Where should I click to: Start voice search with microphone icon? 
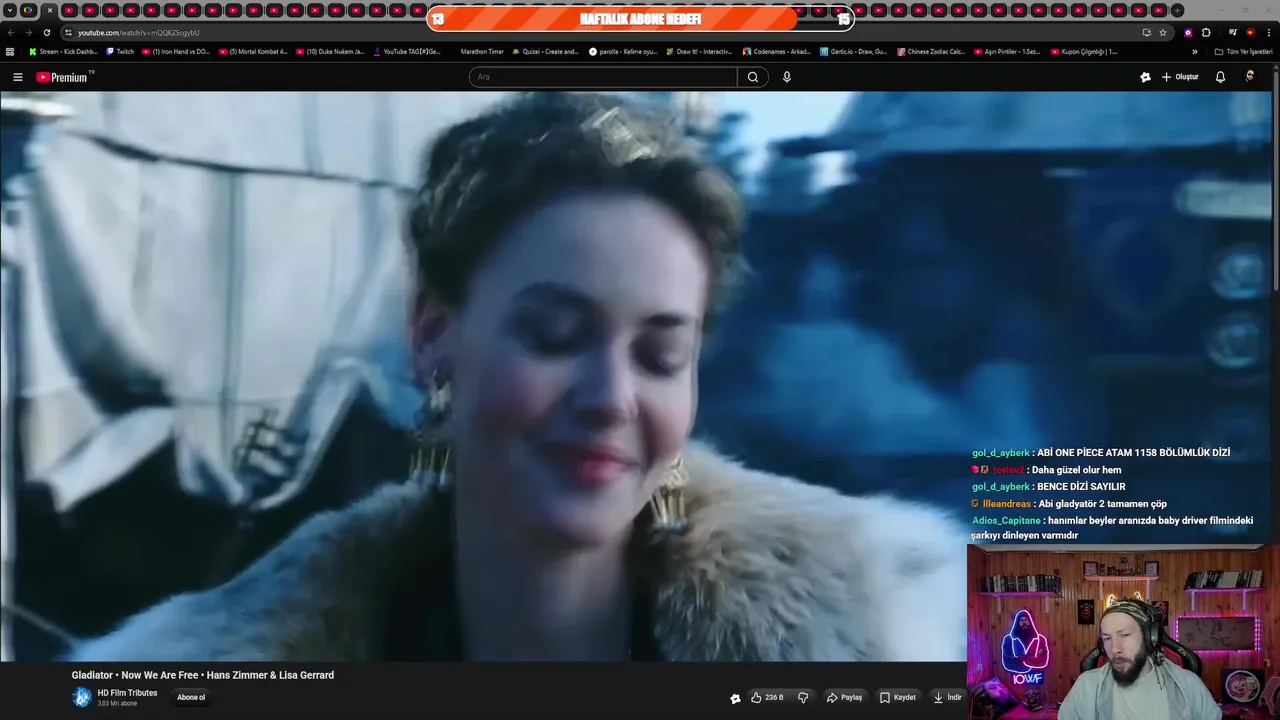(787, 77)
